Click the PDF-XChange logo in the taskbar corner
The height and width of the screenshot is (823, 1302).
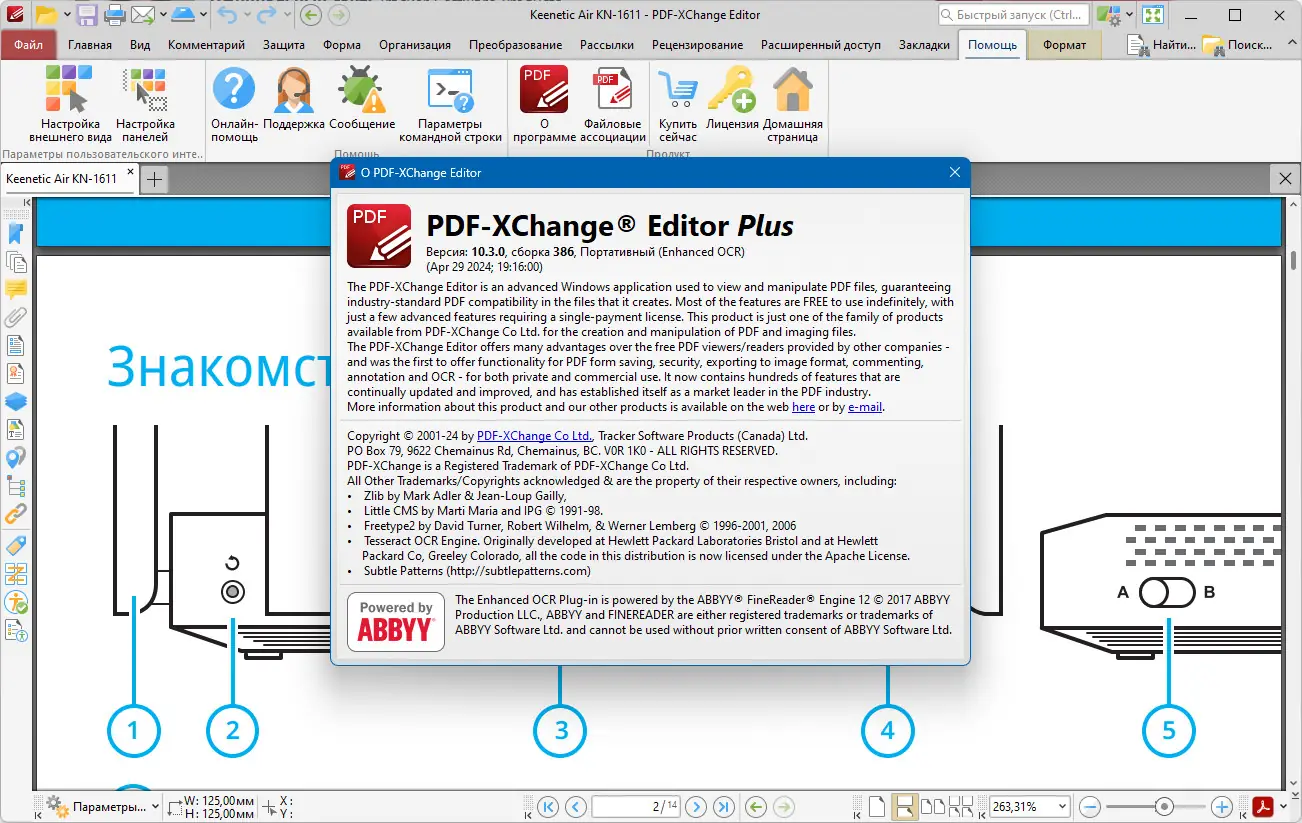pyautogui.click(x=1263, y=806)
